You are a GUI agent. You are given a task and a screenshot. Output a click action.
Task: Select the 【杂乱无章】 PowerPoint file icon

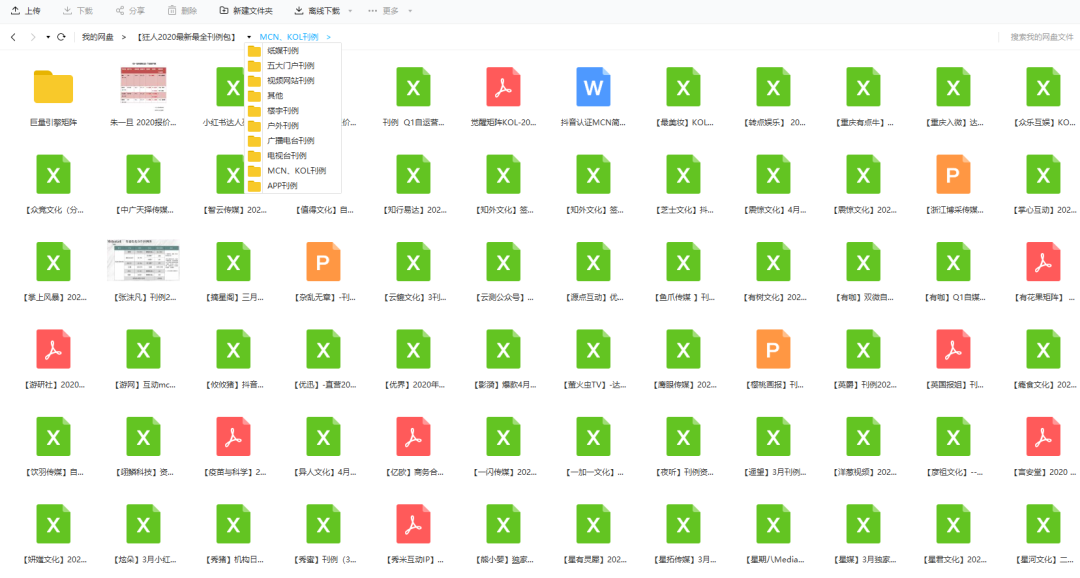323,262
